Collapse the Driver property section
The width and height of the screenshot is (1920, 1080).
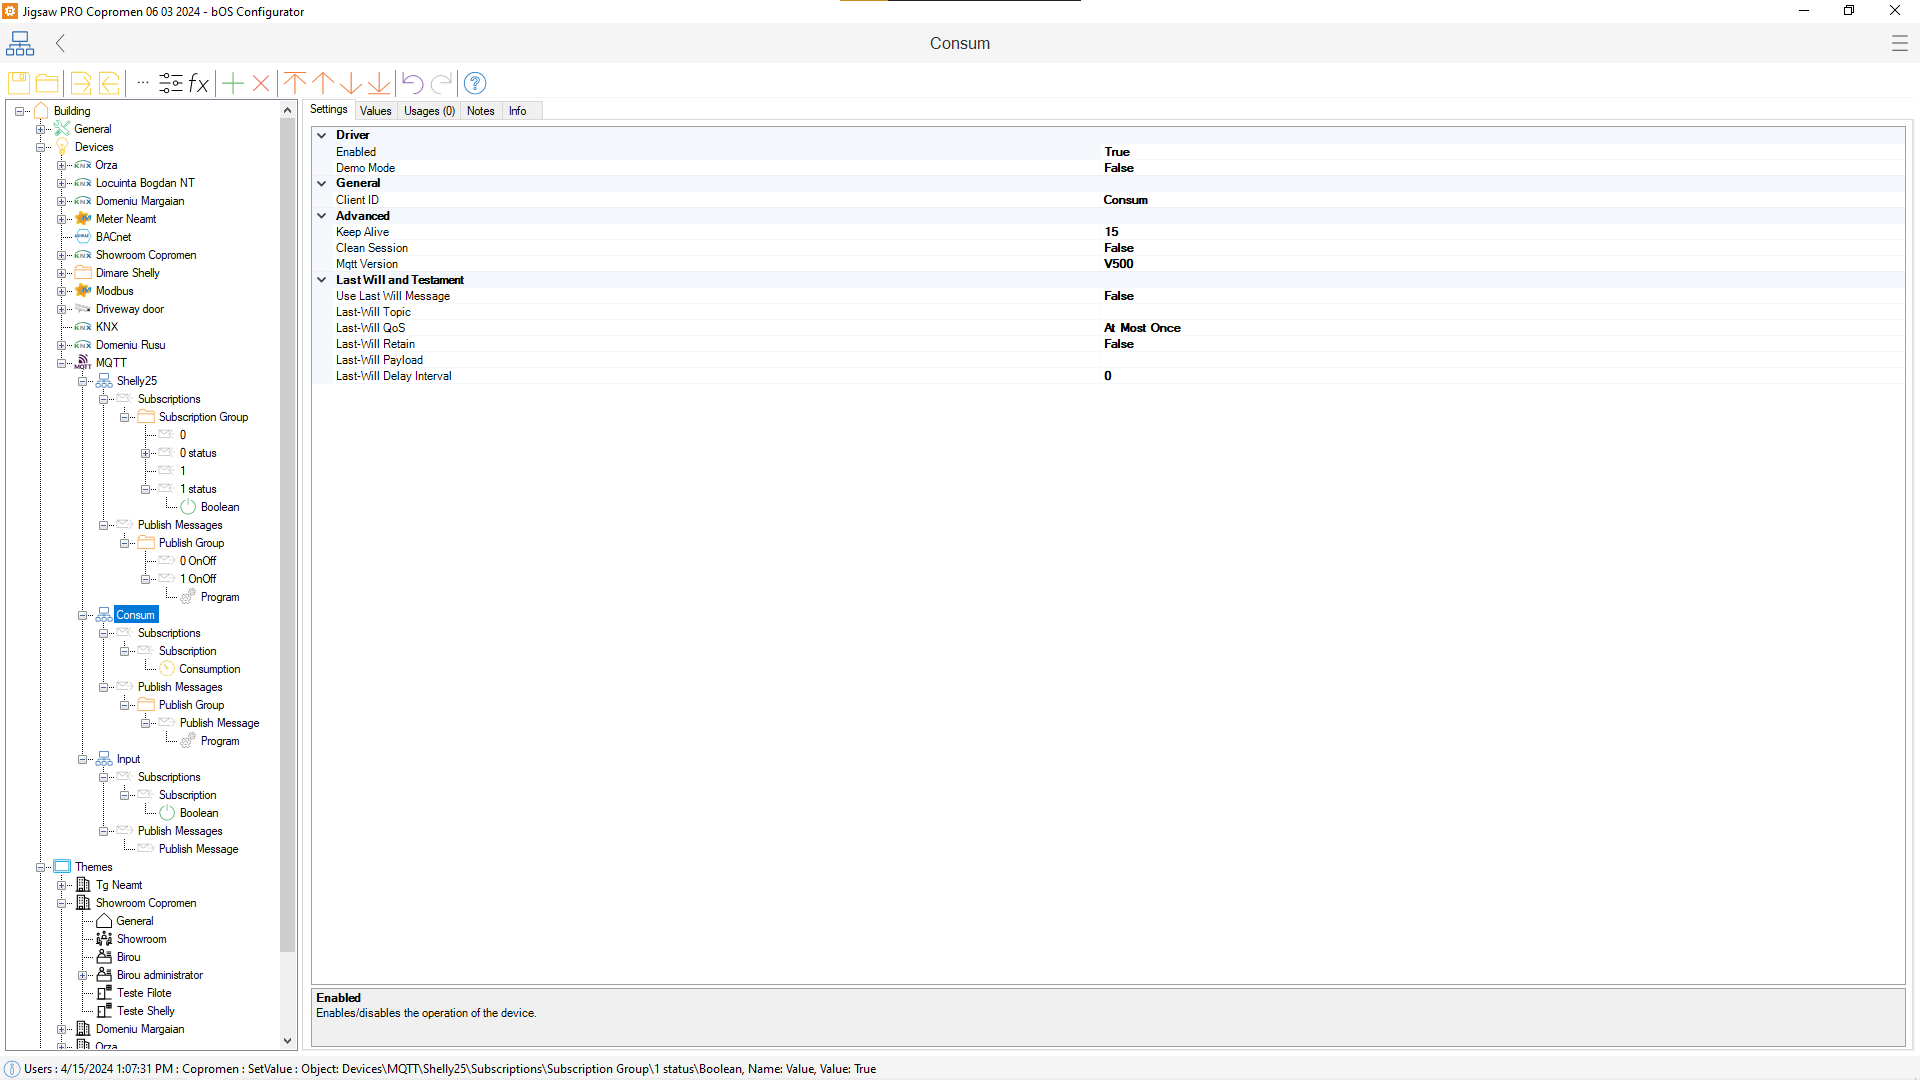pyautogui.click(x=322, y=135)
